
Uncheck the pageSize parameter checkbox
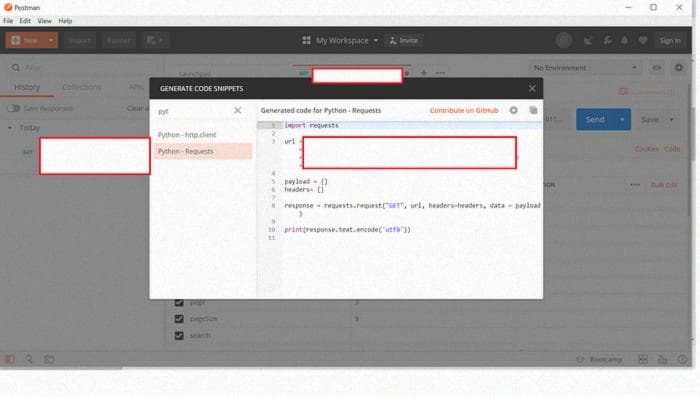[179, 319]
